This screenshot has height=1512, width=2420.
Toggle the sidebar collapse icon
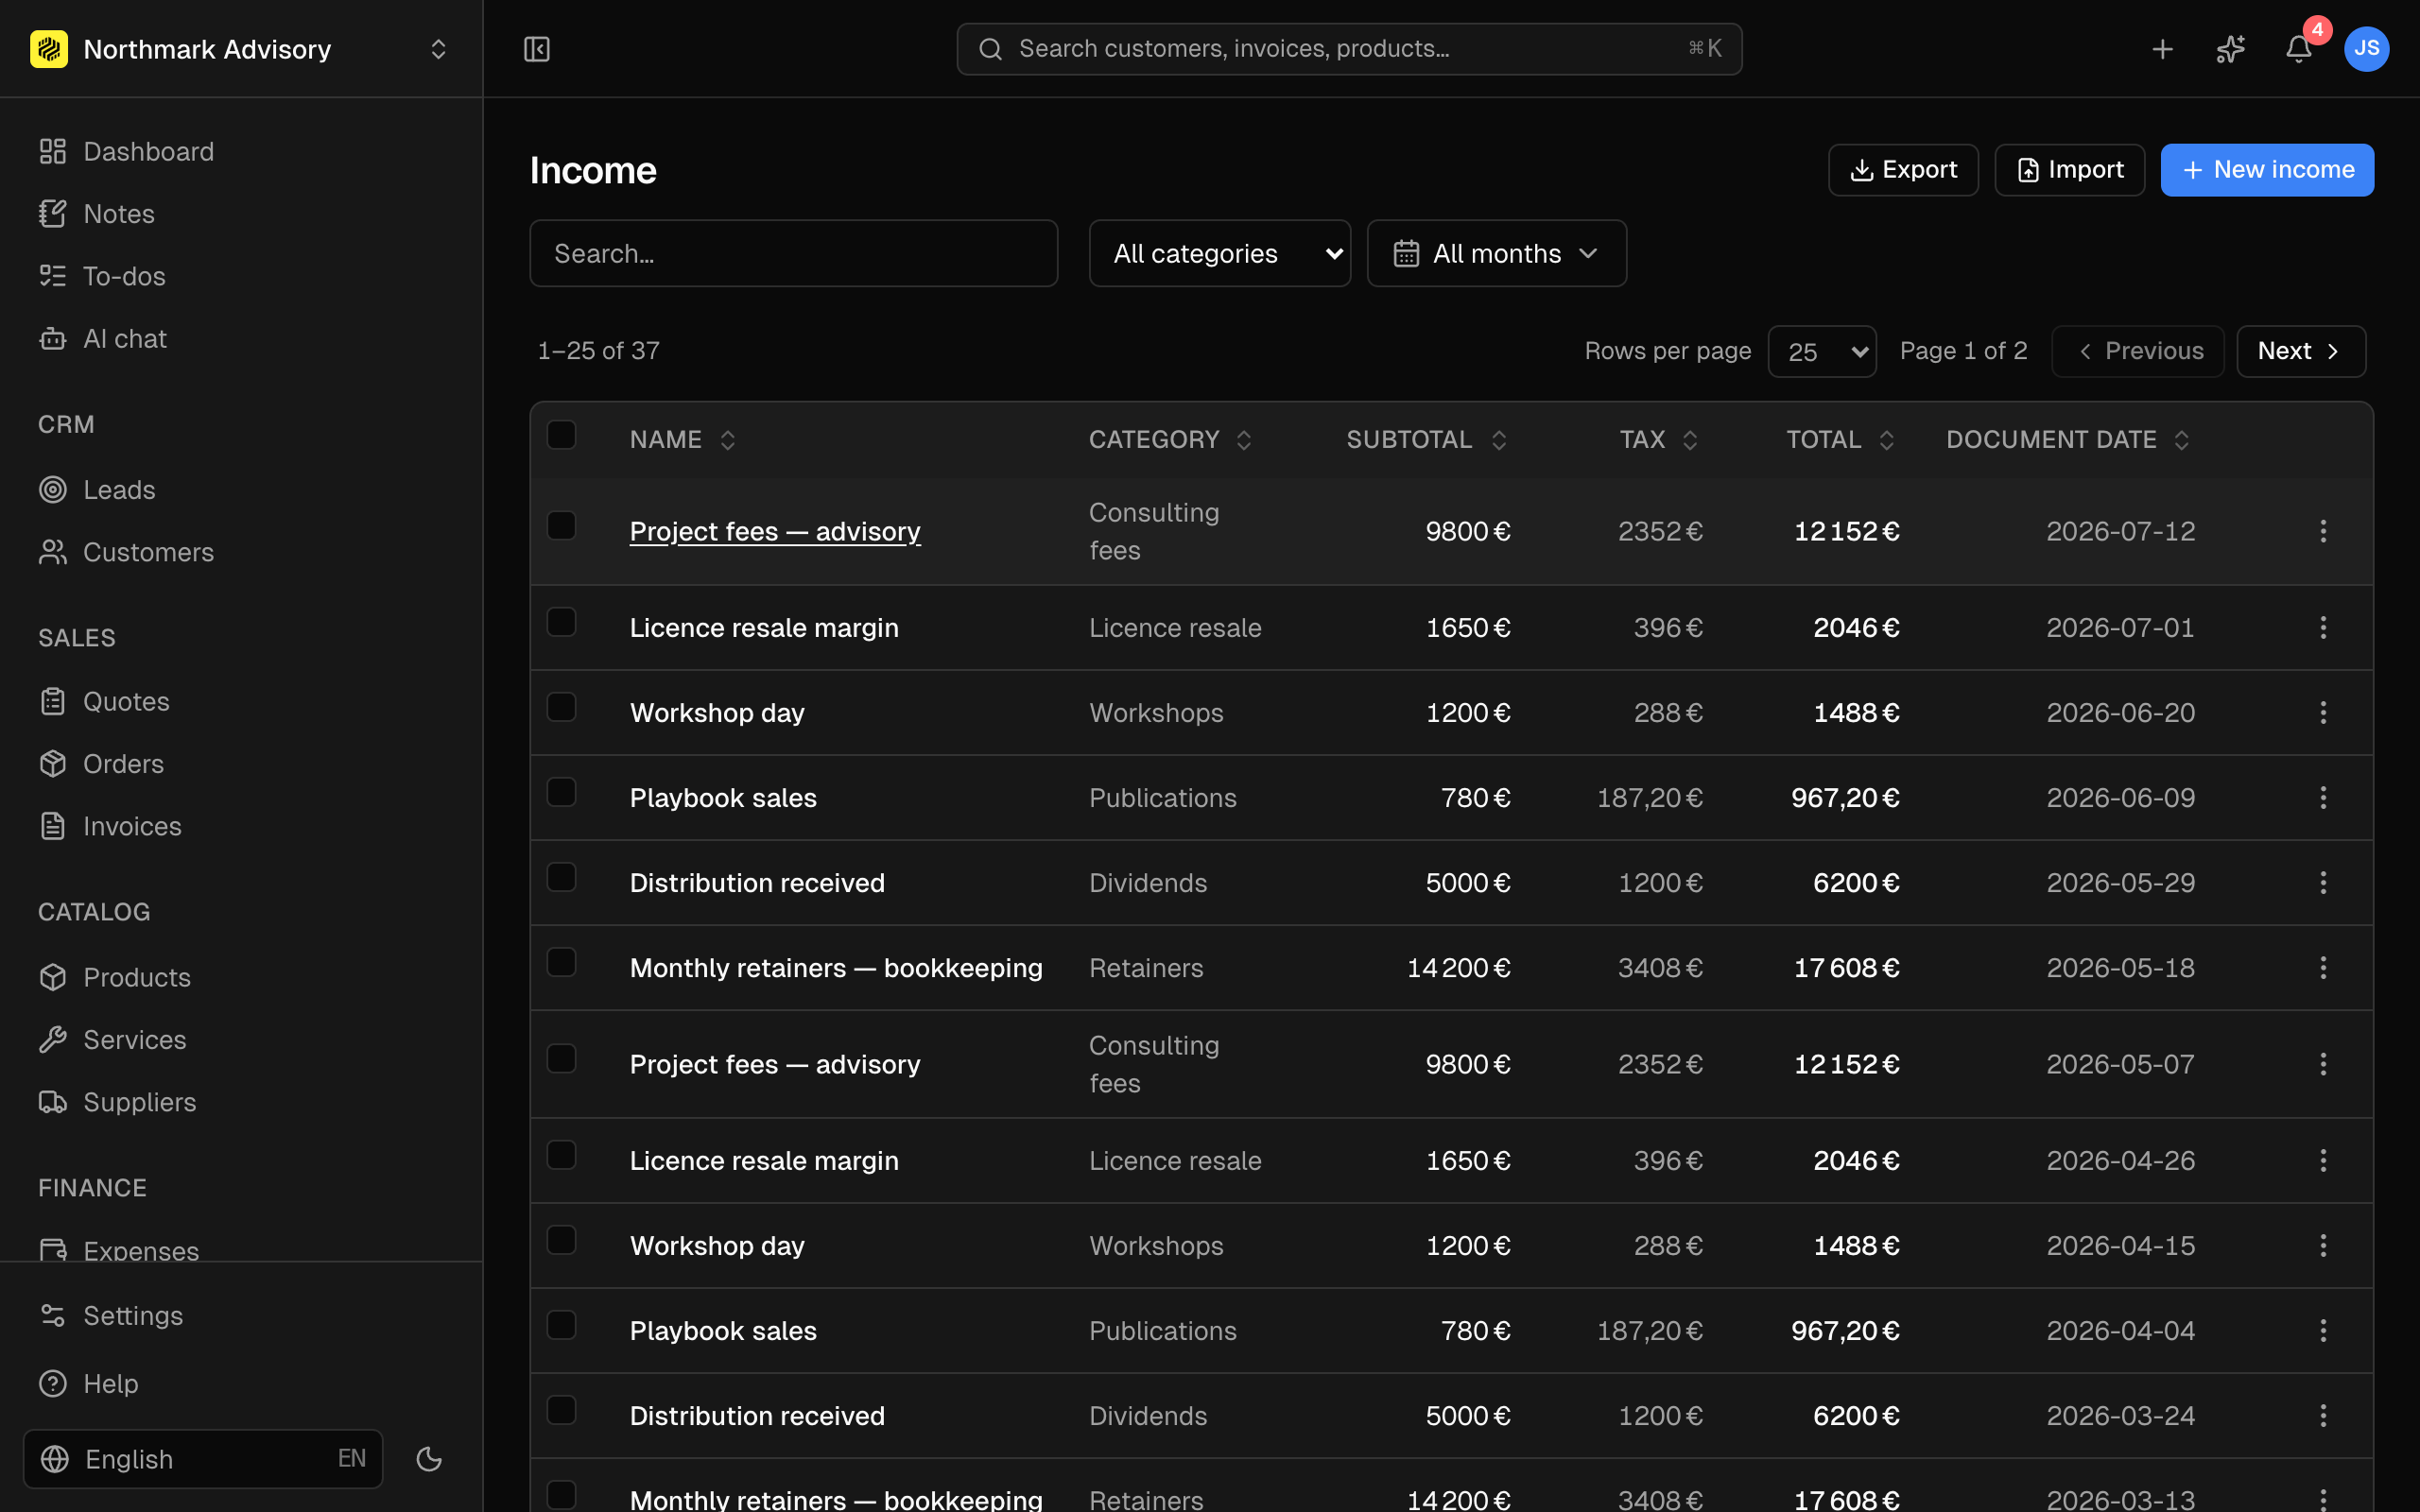coord(537,49)
